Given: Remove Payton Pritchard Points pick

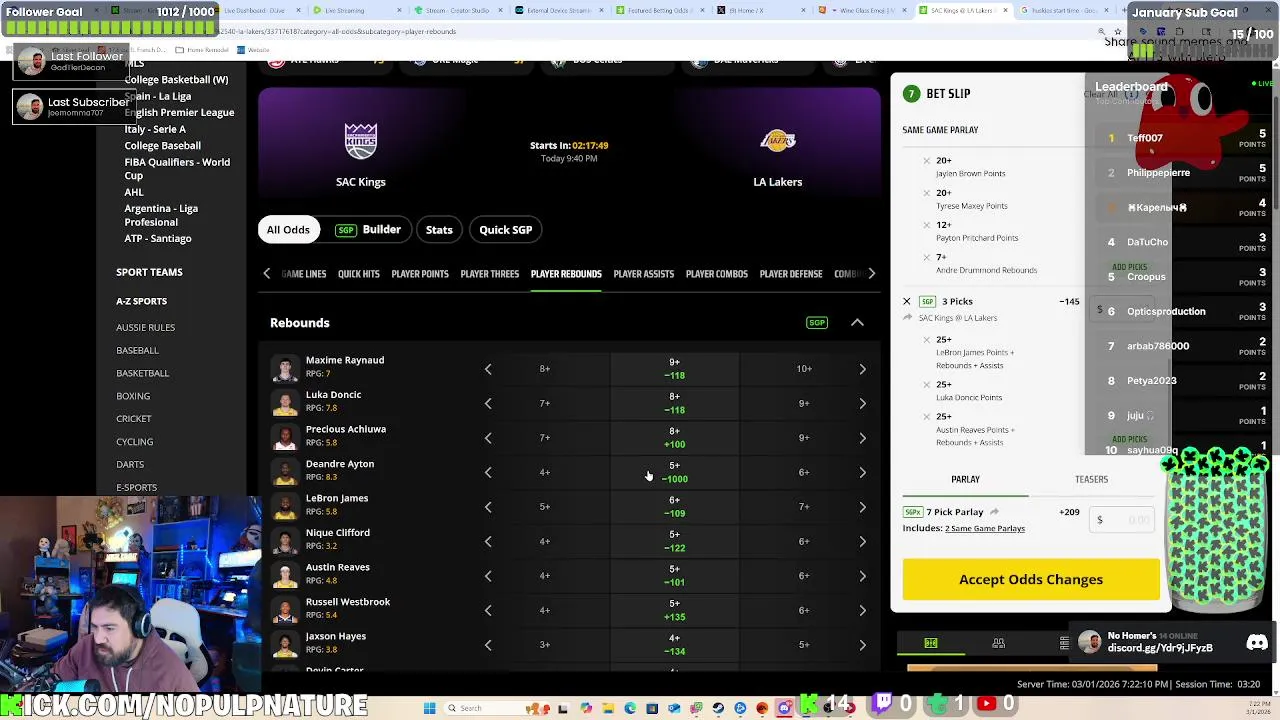Looking at the screenshot, I should (x=926, y=225).
